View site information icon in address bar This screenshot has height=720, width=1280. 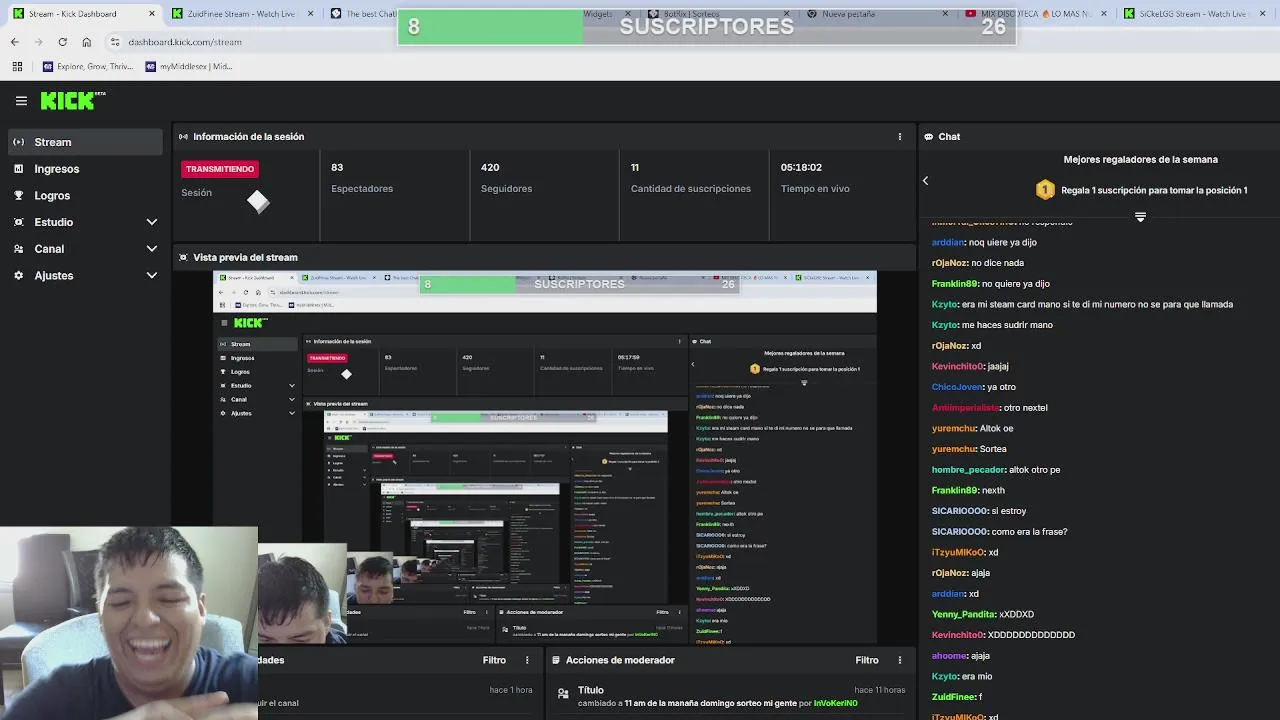[115, 42]
